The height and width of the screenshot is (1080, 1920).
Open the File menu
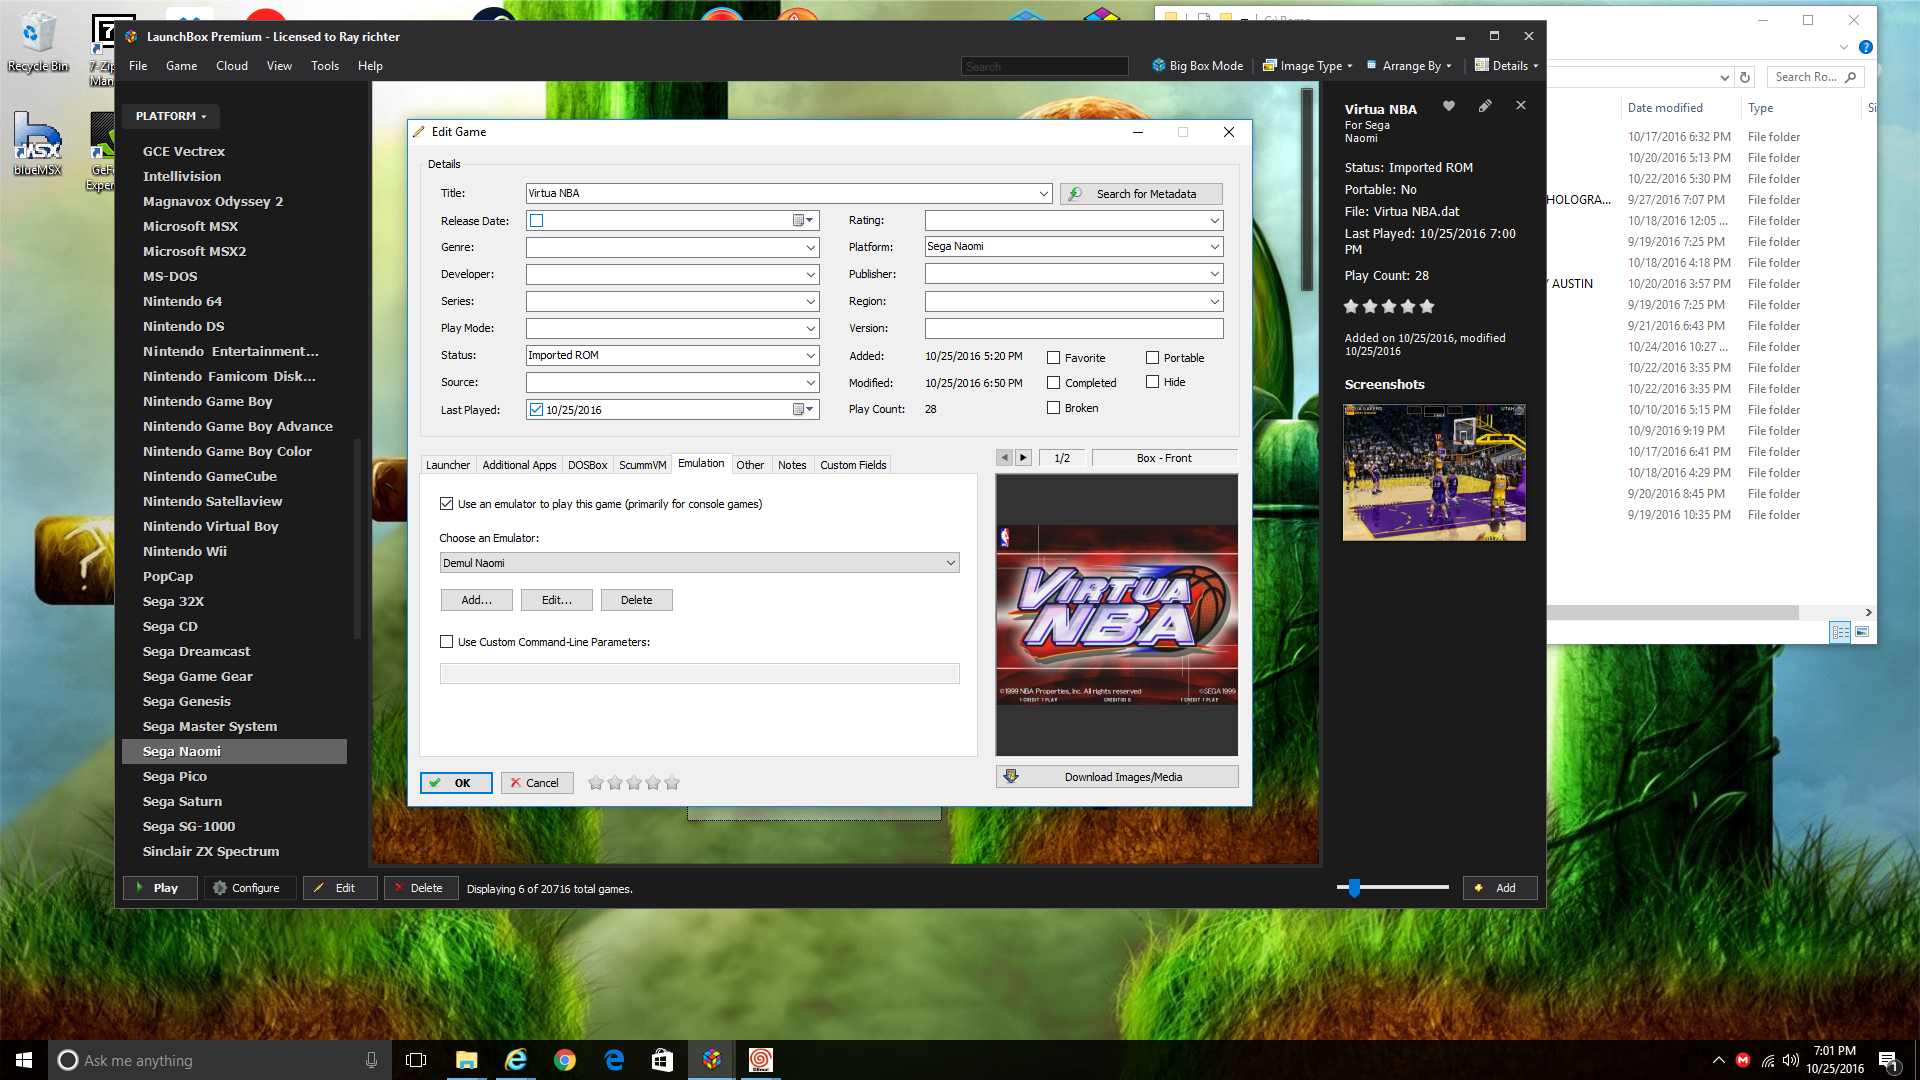coord(138,66)
